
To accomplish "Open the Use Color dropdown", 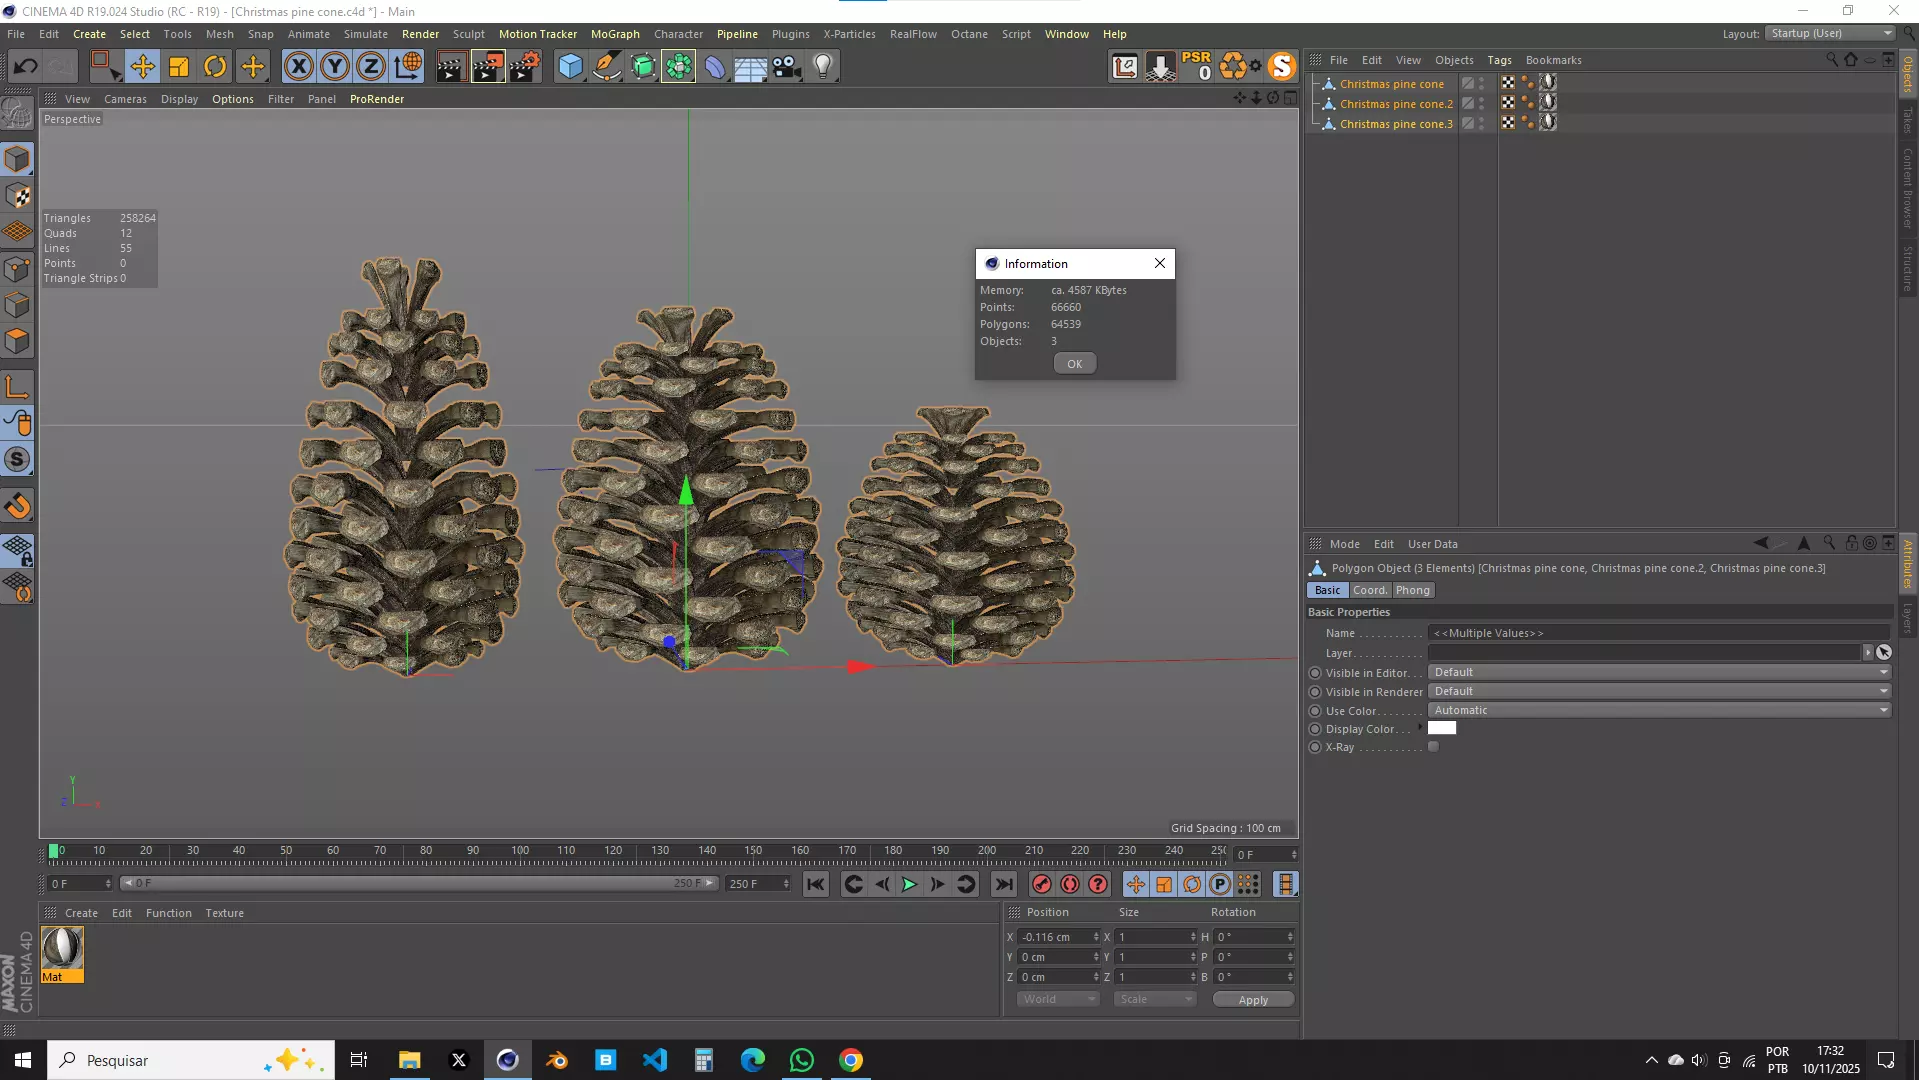I will (x=1660, y=710).
